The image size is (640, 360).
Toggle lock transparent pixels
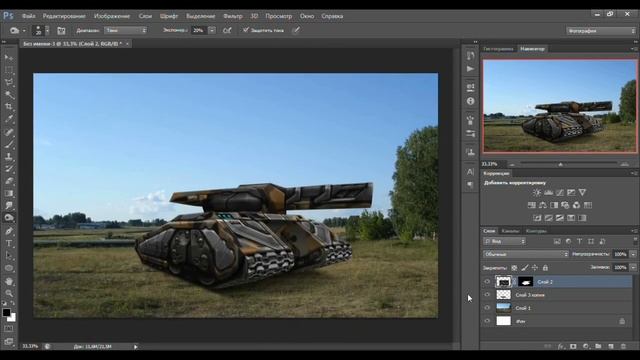pyautogui.click(x=514, y=268)
